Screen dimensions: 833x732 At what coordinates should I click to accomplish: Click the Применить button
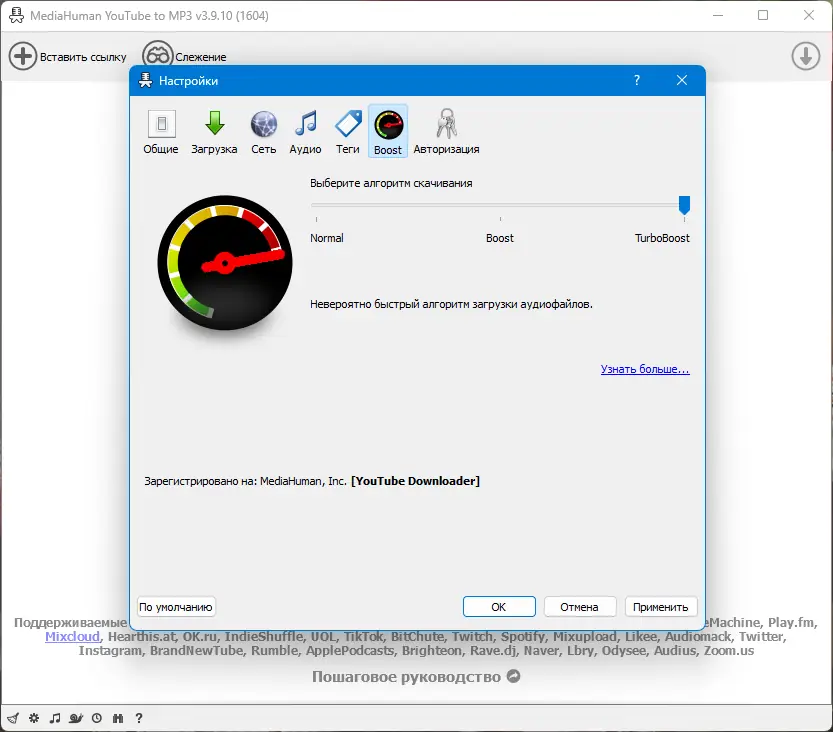click(660, 607)
